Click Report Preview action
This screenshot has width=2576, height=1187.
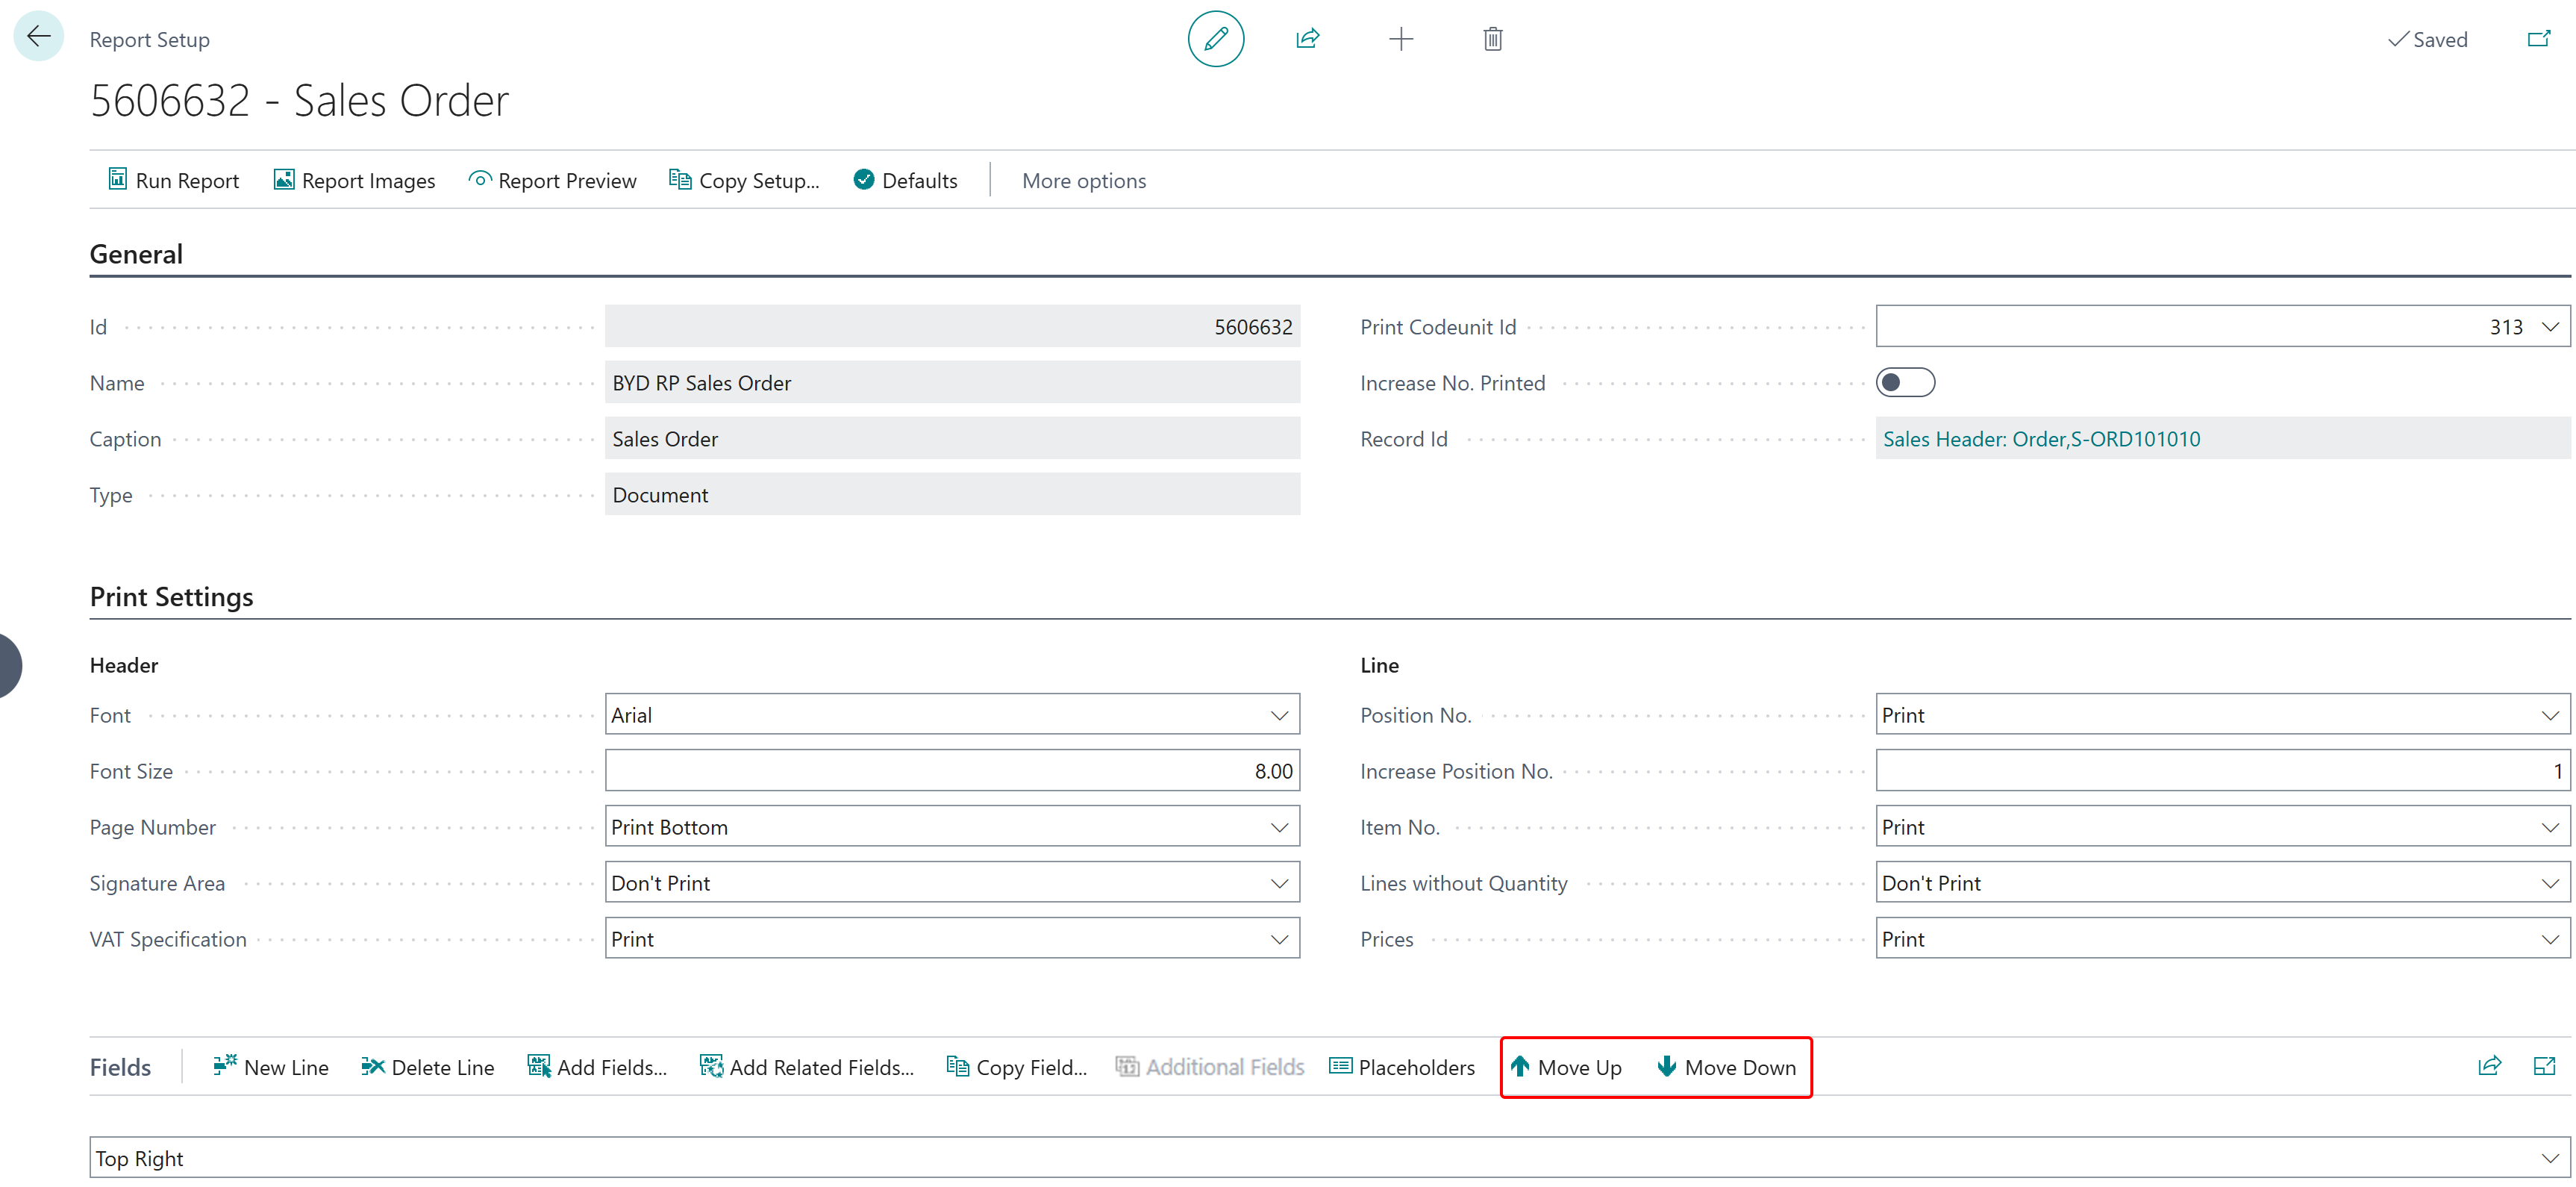click(552, 181)
